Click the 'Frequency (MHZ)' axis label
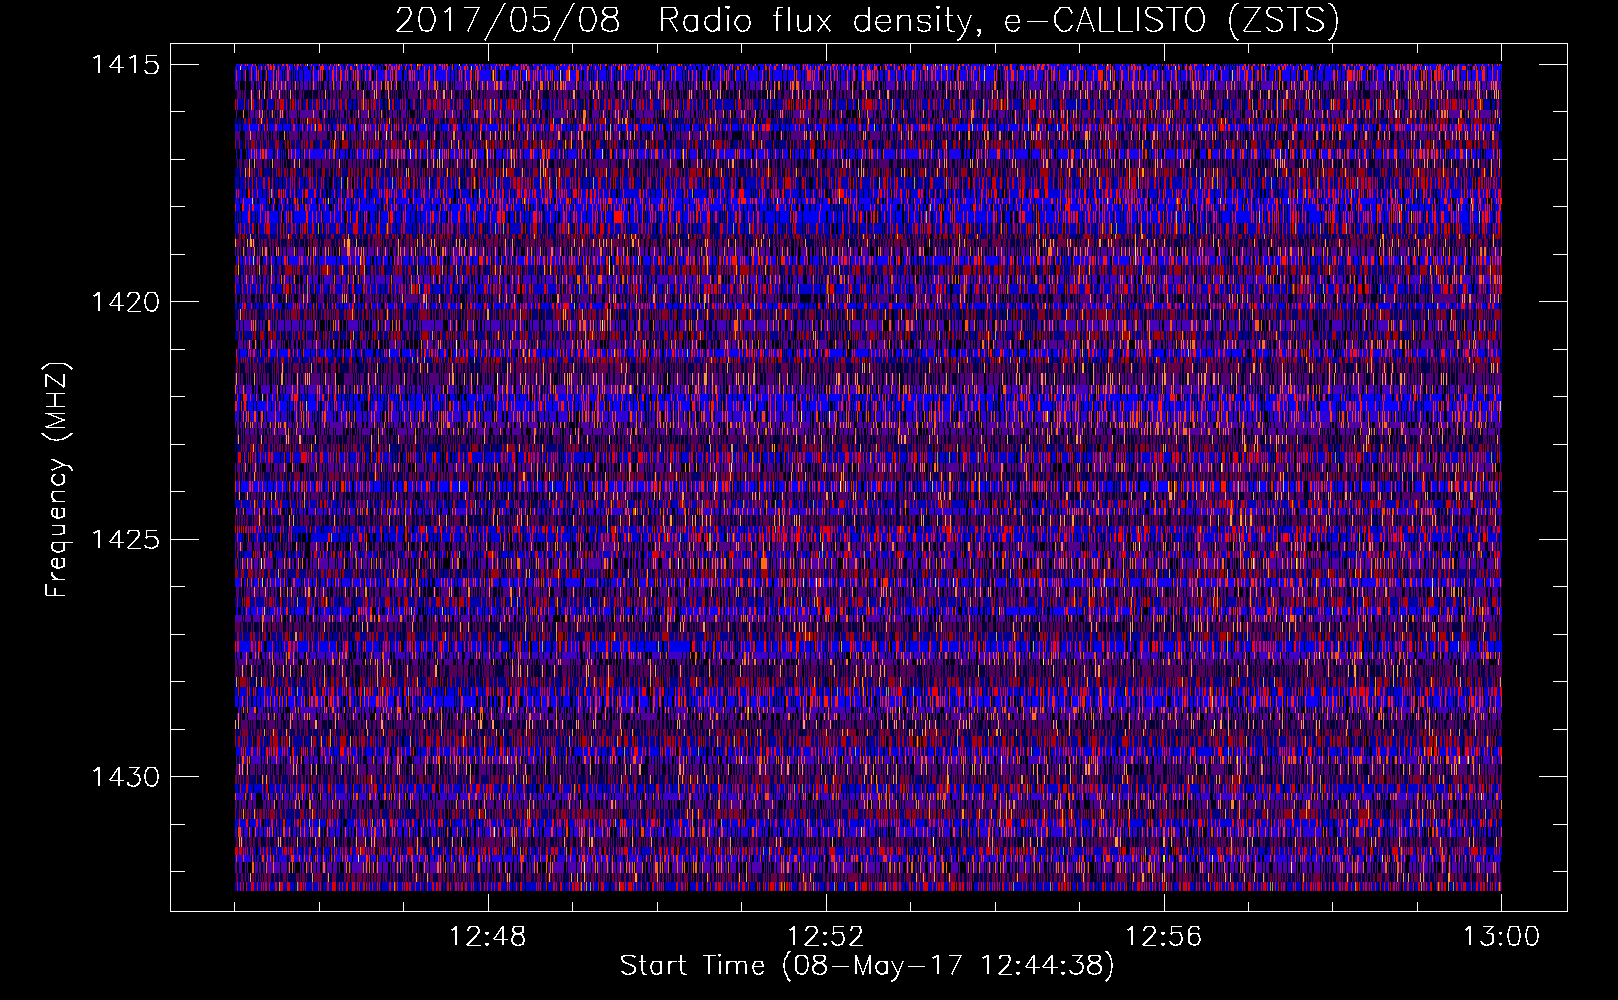 click(x=57, y=480)
